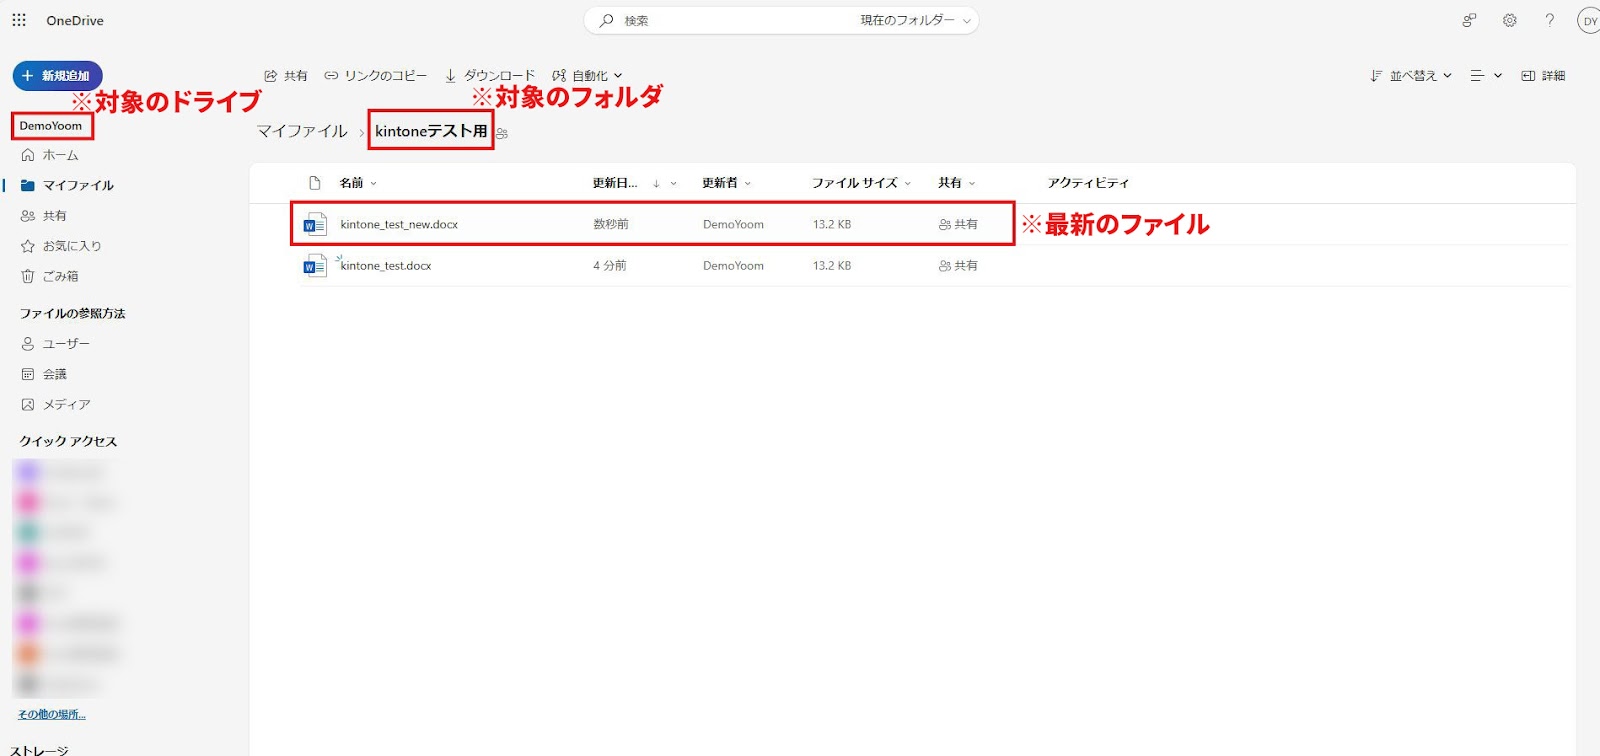The width and height of the screenshot is (1600, 756).
Task: Click the Recycle bin trash icon
Action: 28,276
